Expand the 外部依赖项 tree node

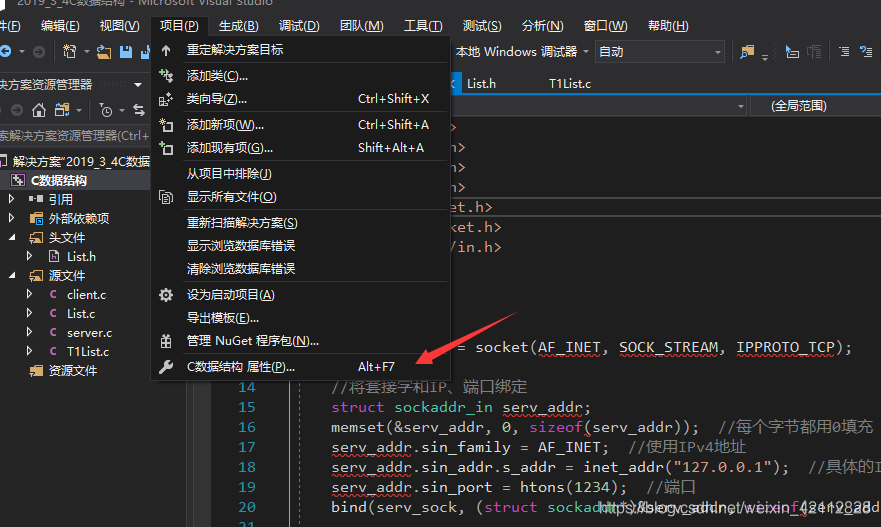coord(11,218)
